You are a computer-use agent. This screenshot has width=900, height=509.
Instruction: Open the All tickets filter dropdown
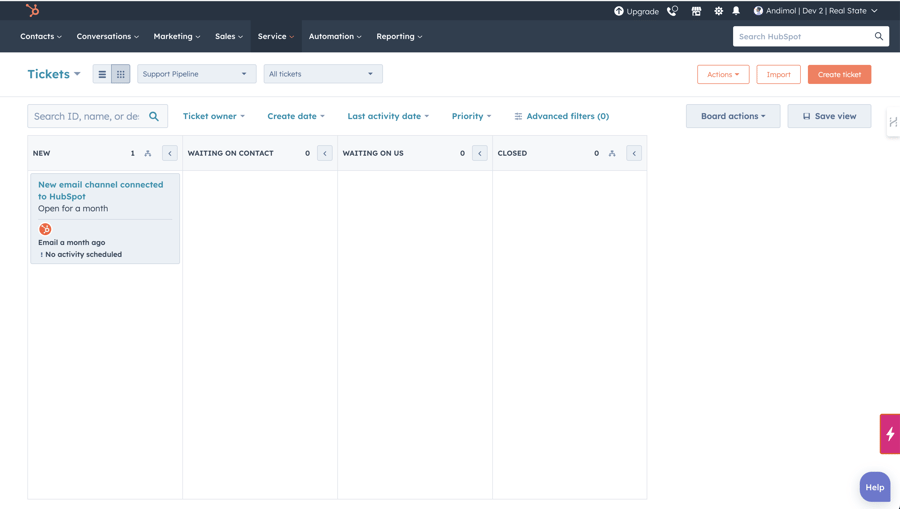322,74
